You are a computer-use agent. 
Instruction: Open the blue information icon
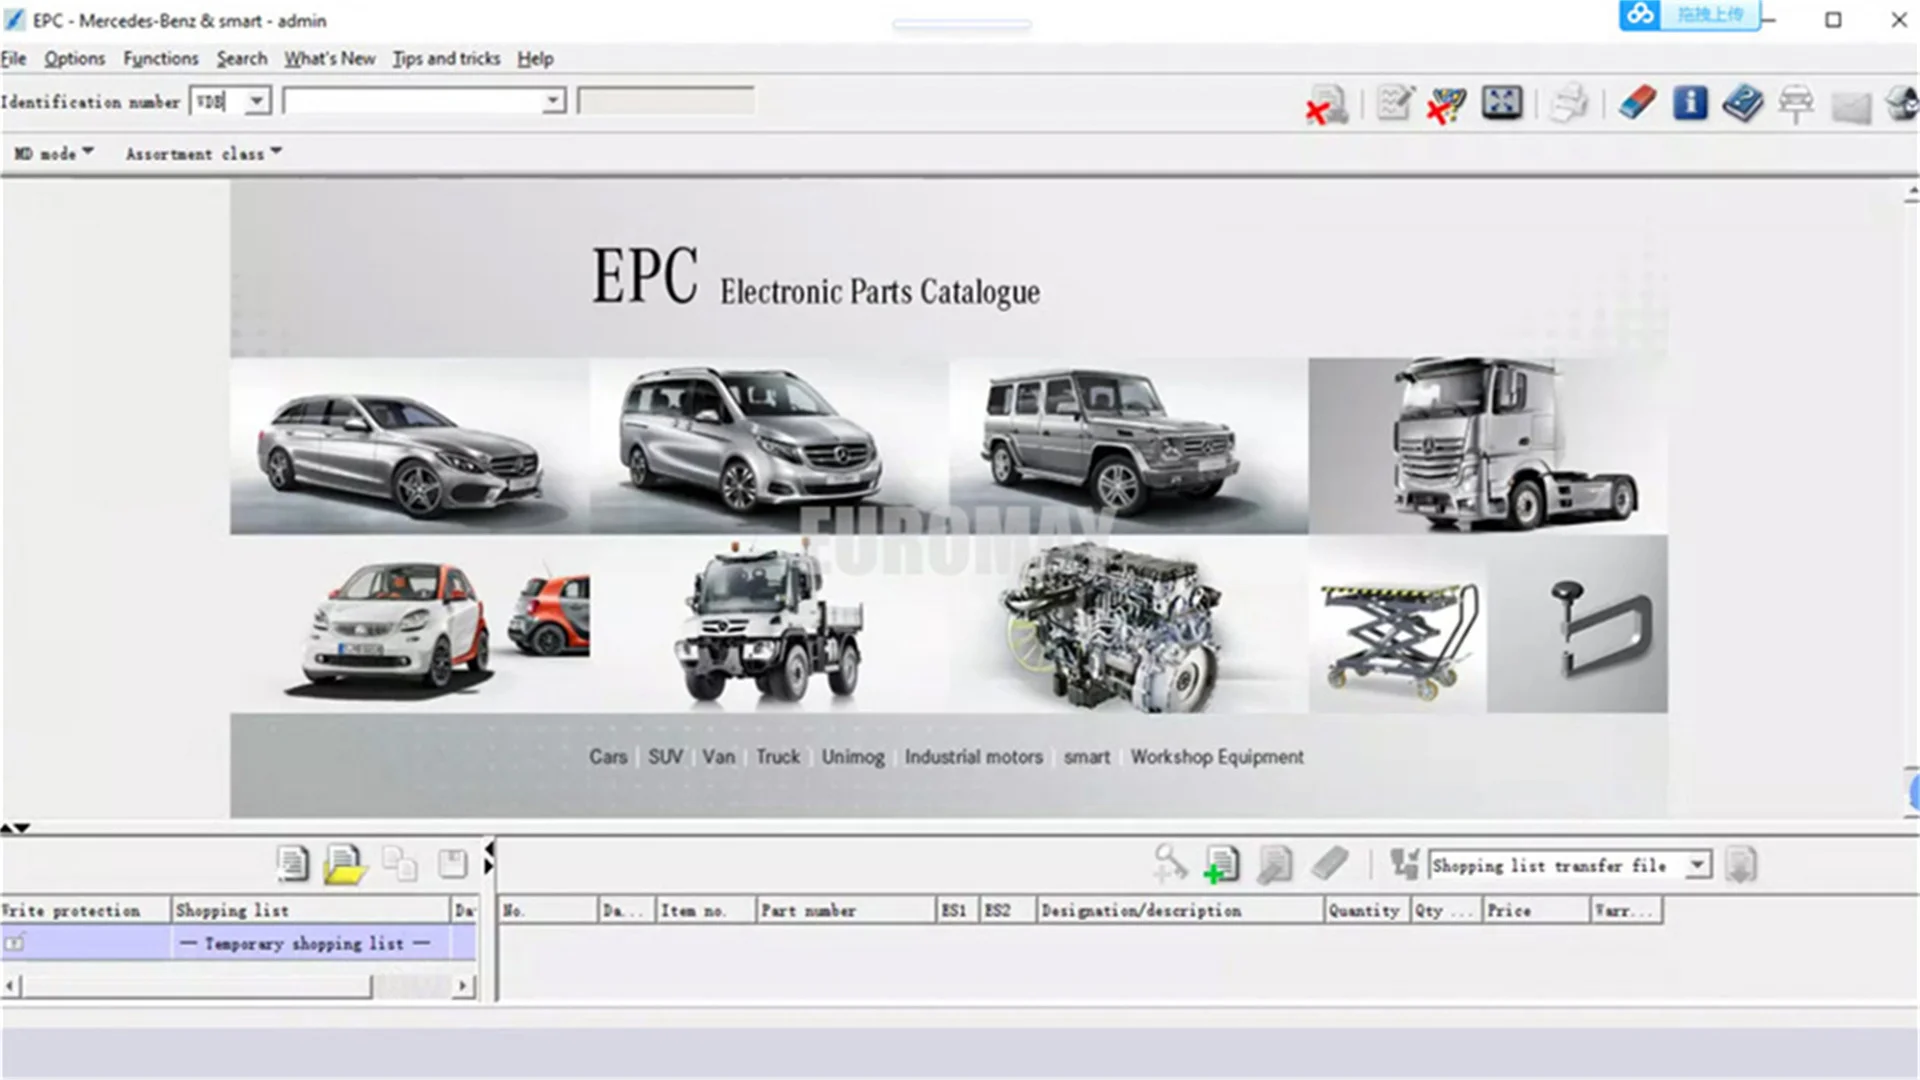click(1690, 103)
